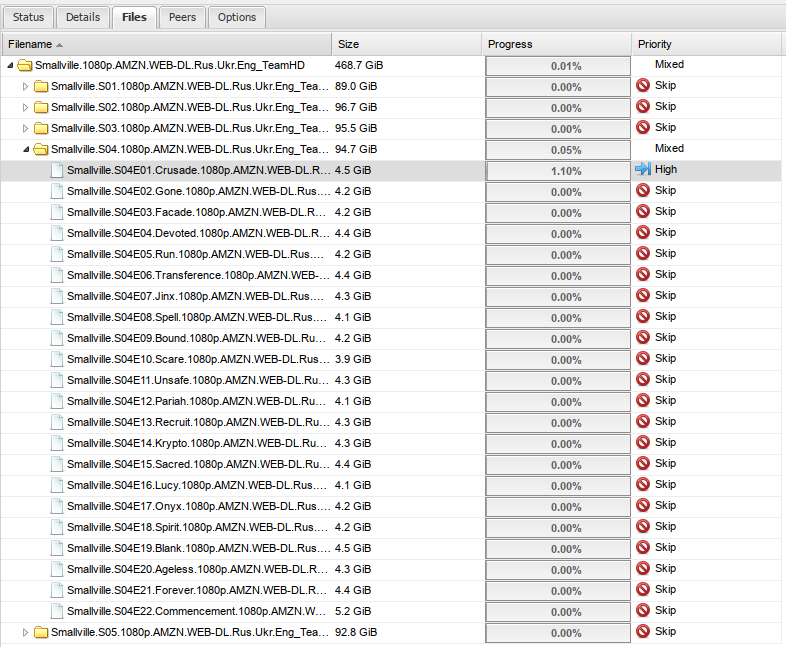This screenshot has height=647, width=786.
Task: Expand the Smallville.S02 folder
Action: 26,107
